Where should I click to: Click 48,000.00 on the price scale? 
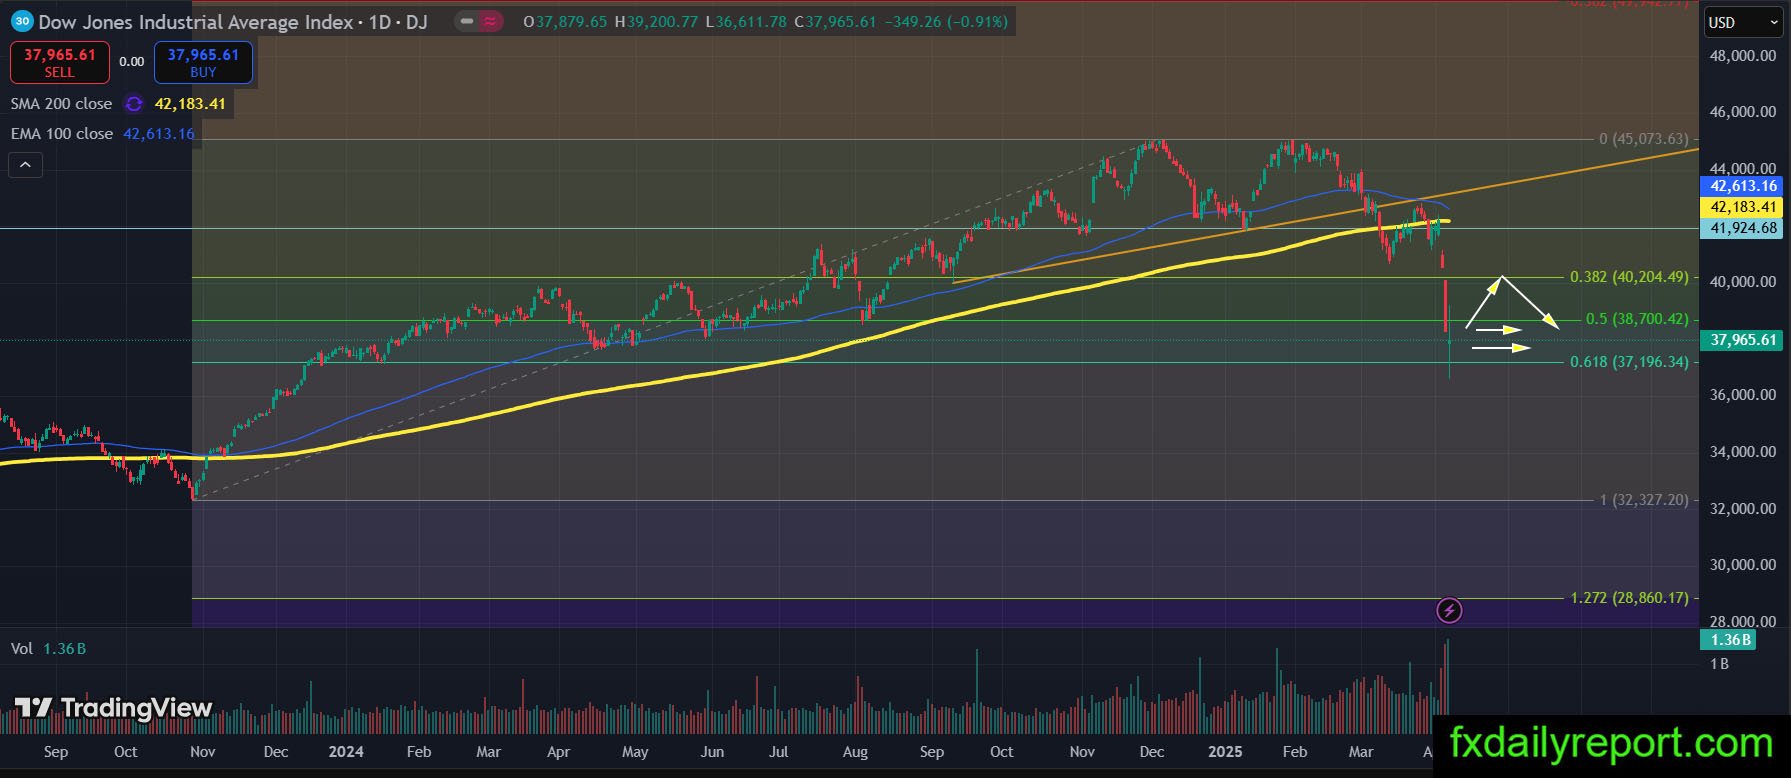click(1743, 56)
